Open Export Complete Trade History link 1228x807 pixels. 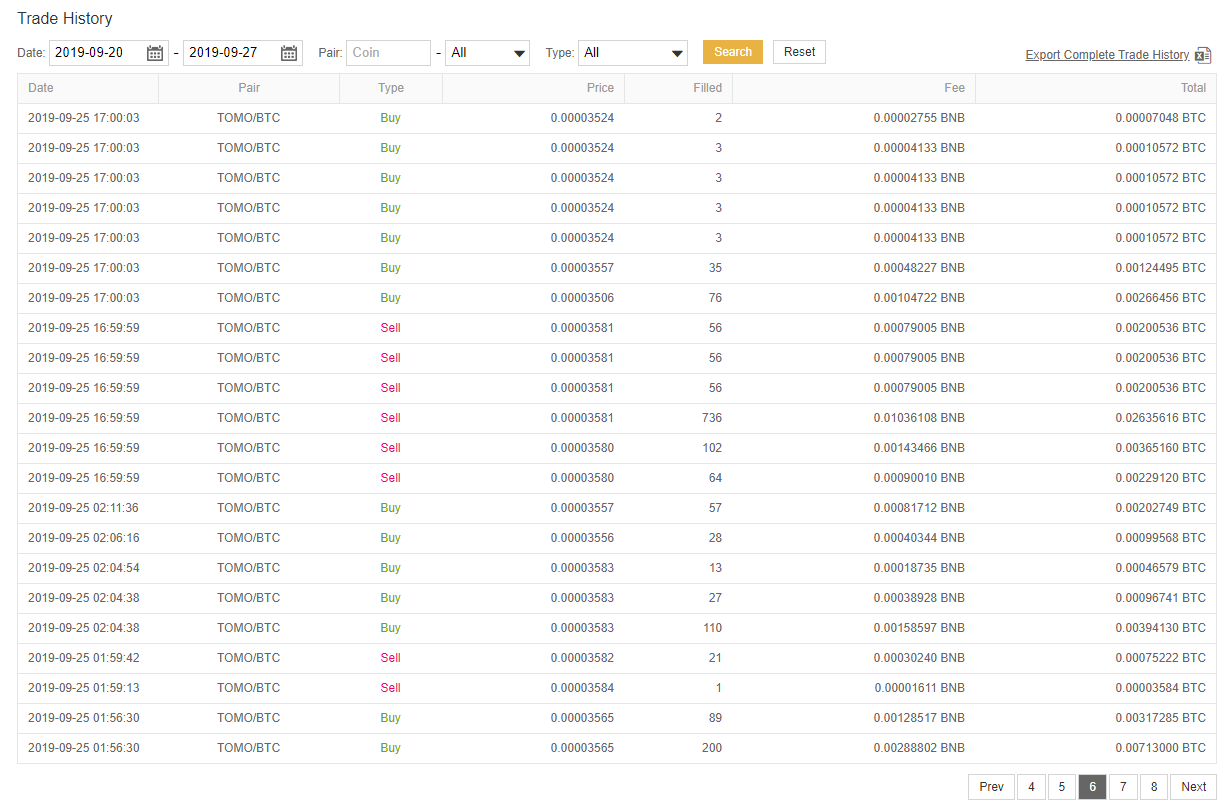pos(1107,55)
